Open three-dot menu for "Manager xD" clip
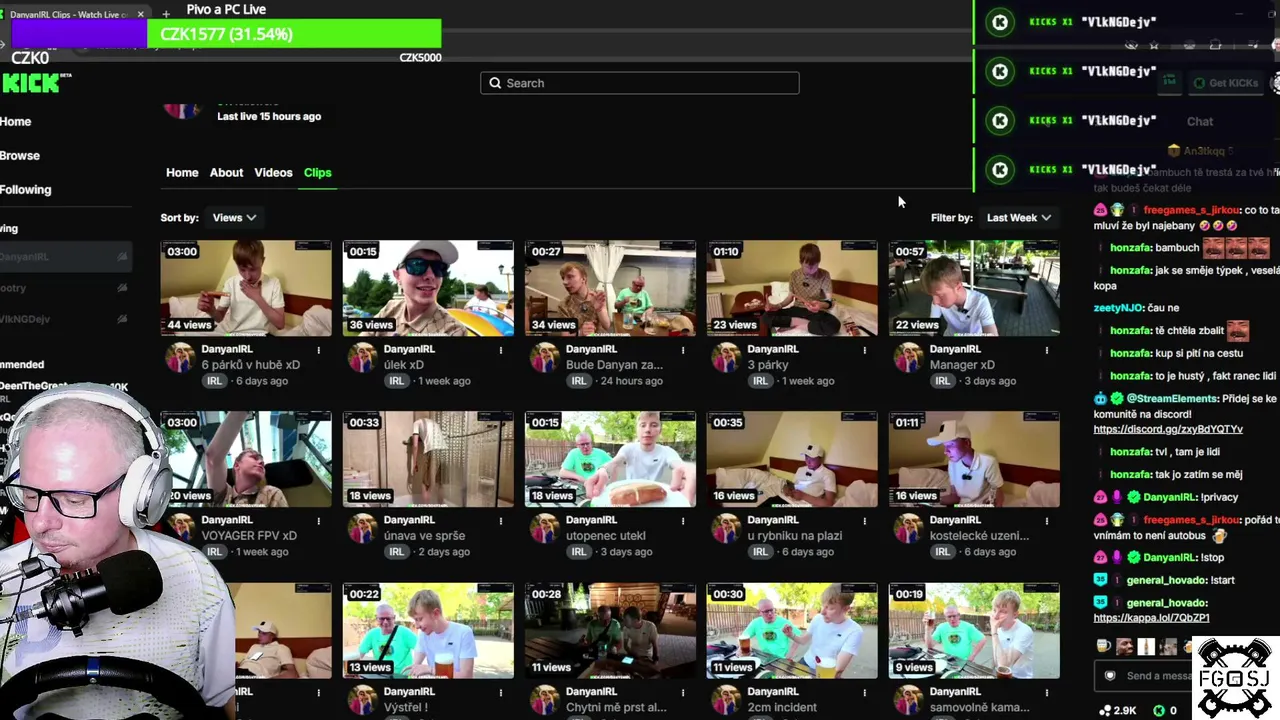The width and height of the screenshot is (1280, 720). 1047,350
